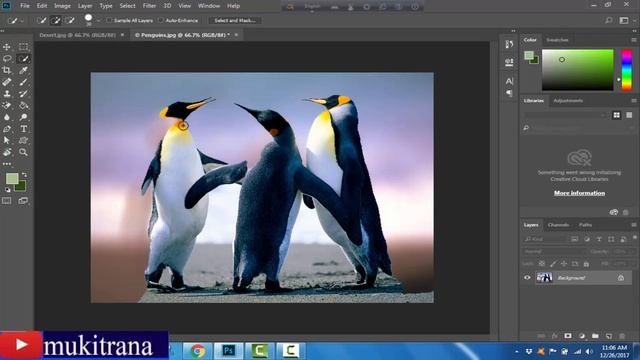The width and height of the screenshot is (640, 360).
Task: Open the layer Kind filter dropdown
Action: tap(545, 239)
